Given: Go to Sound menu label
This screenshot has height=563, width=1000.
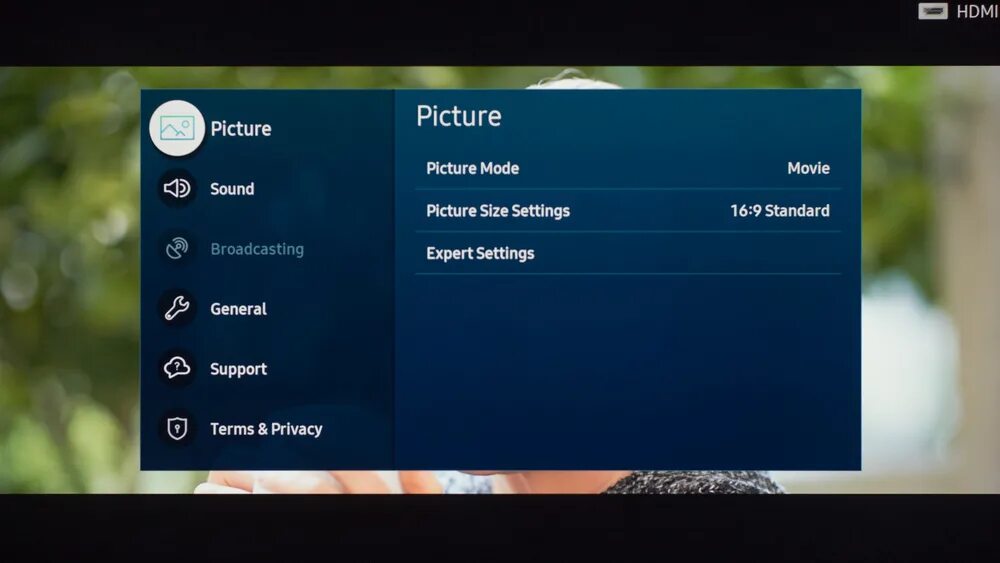Looking at the screenshot, I should (232, 189).
